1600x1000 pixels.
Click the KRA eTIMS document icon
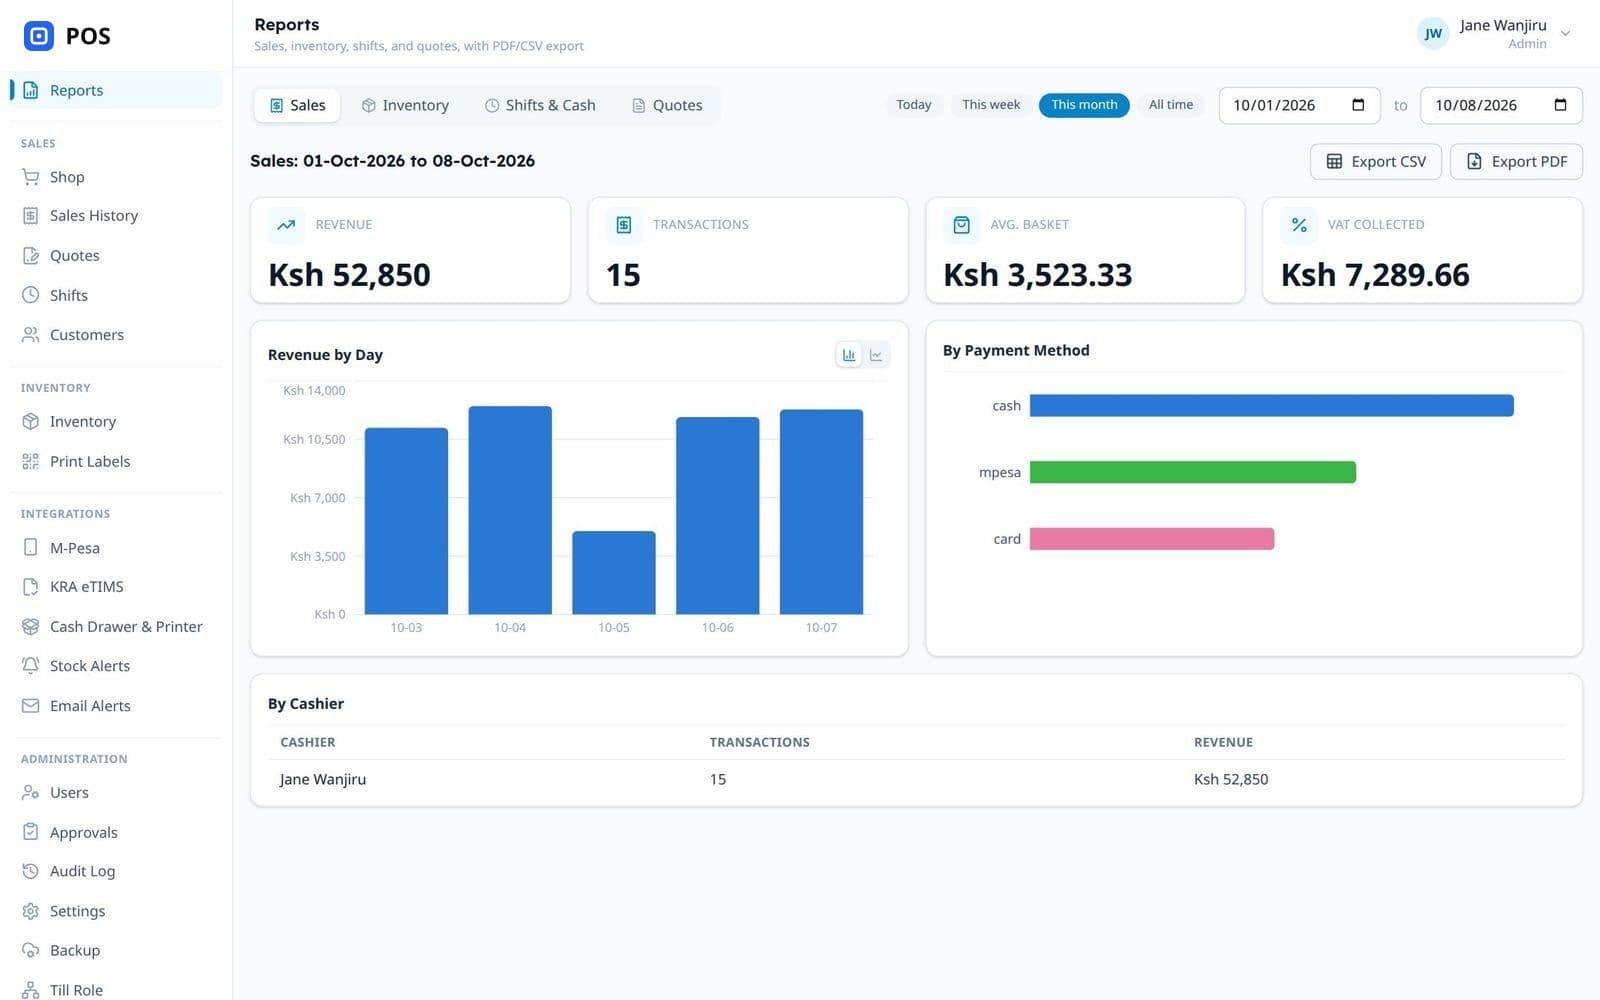coord(31,587)
